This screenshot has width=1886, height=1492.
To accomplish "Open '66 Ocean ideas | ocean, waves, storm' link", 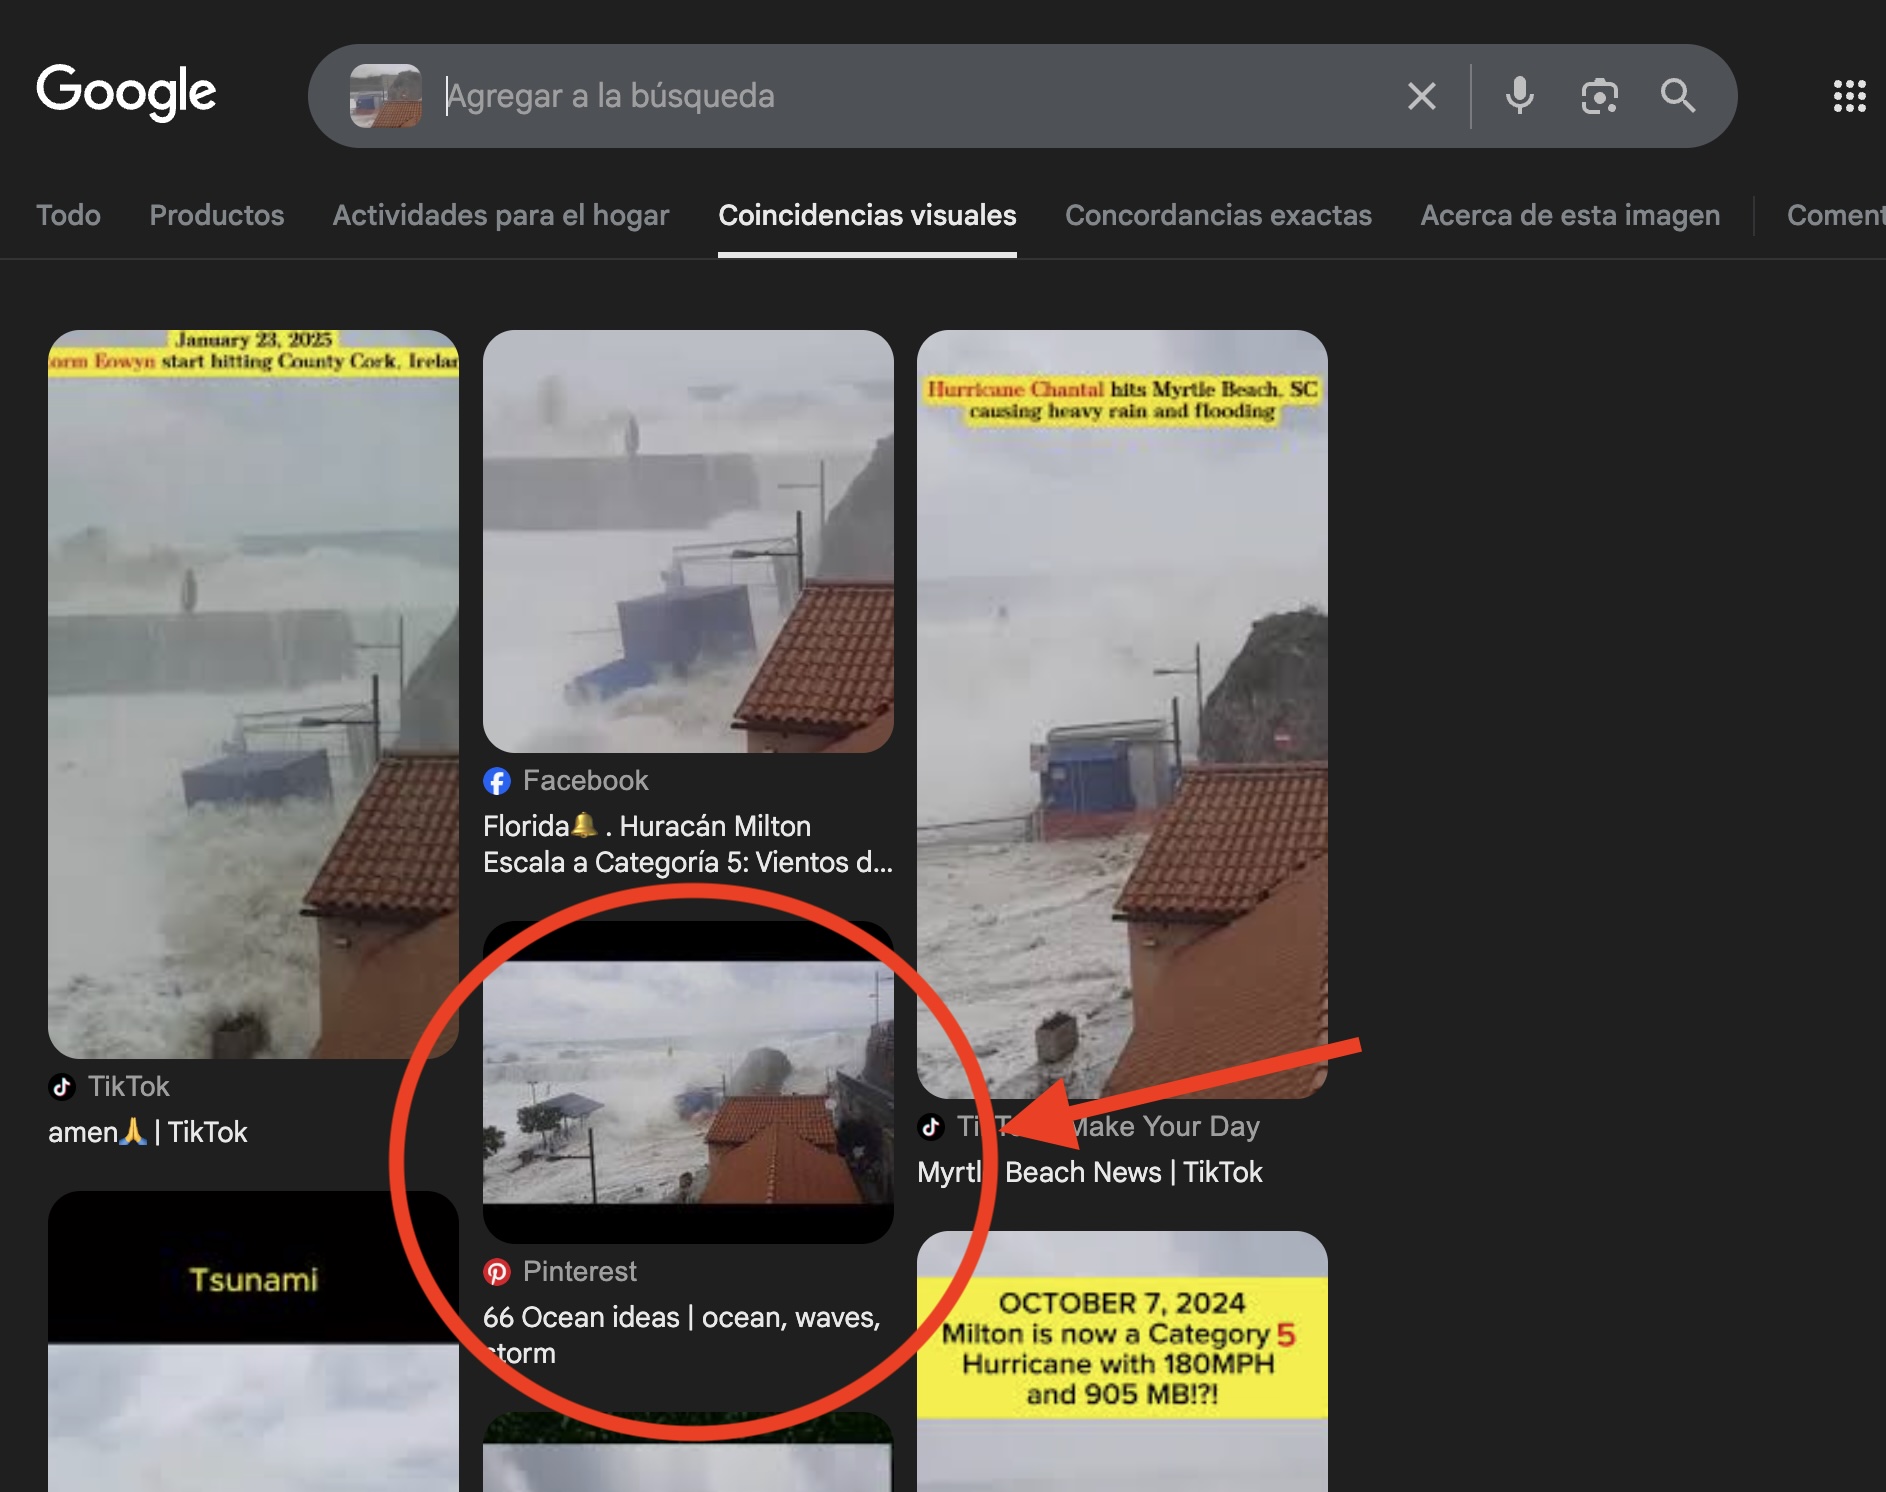I will coord(682,1335).
